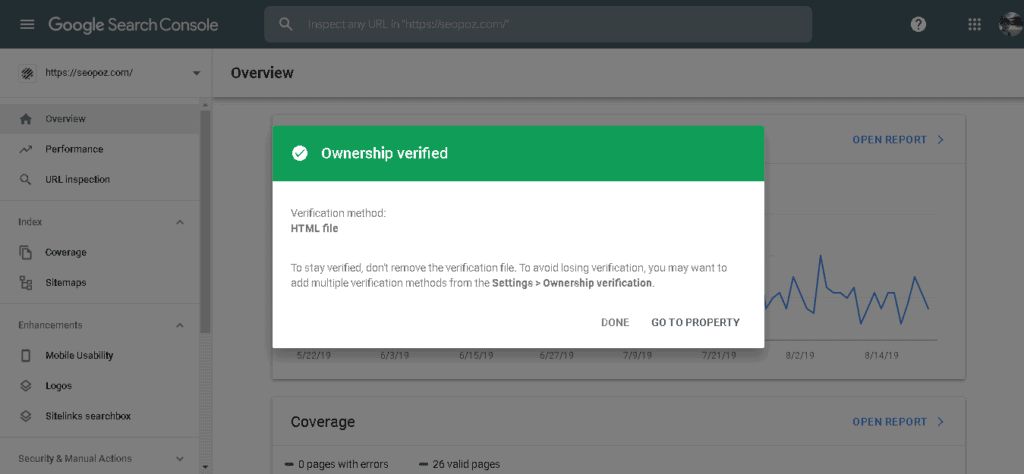Click 'Settings > Ownership verification' text
1024x474 pixels.
pos(572,283)
